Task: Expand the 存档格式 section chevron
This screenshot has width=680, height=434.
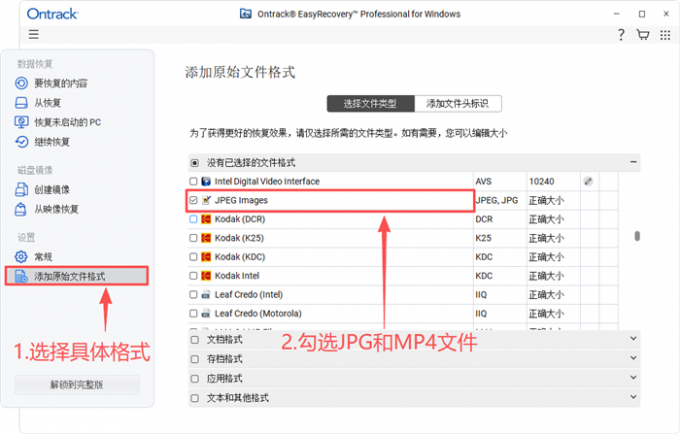Action: [633, 358]
